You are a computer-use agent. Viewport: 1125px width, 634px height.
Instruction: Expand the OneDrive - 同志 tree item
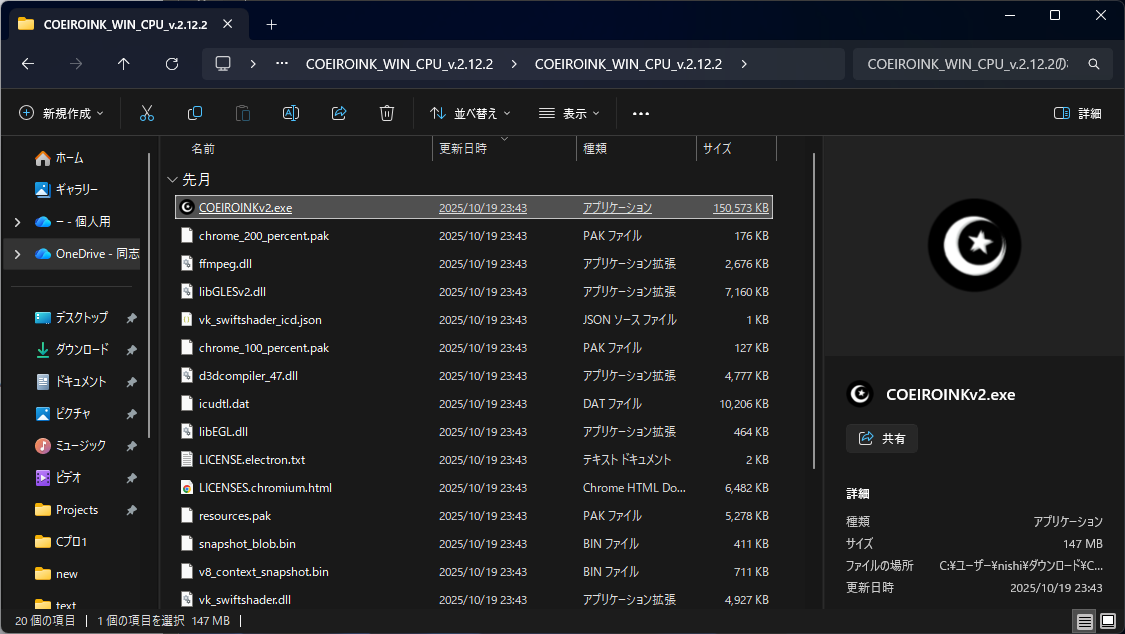pos(17,254)
